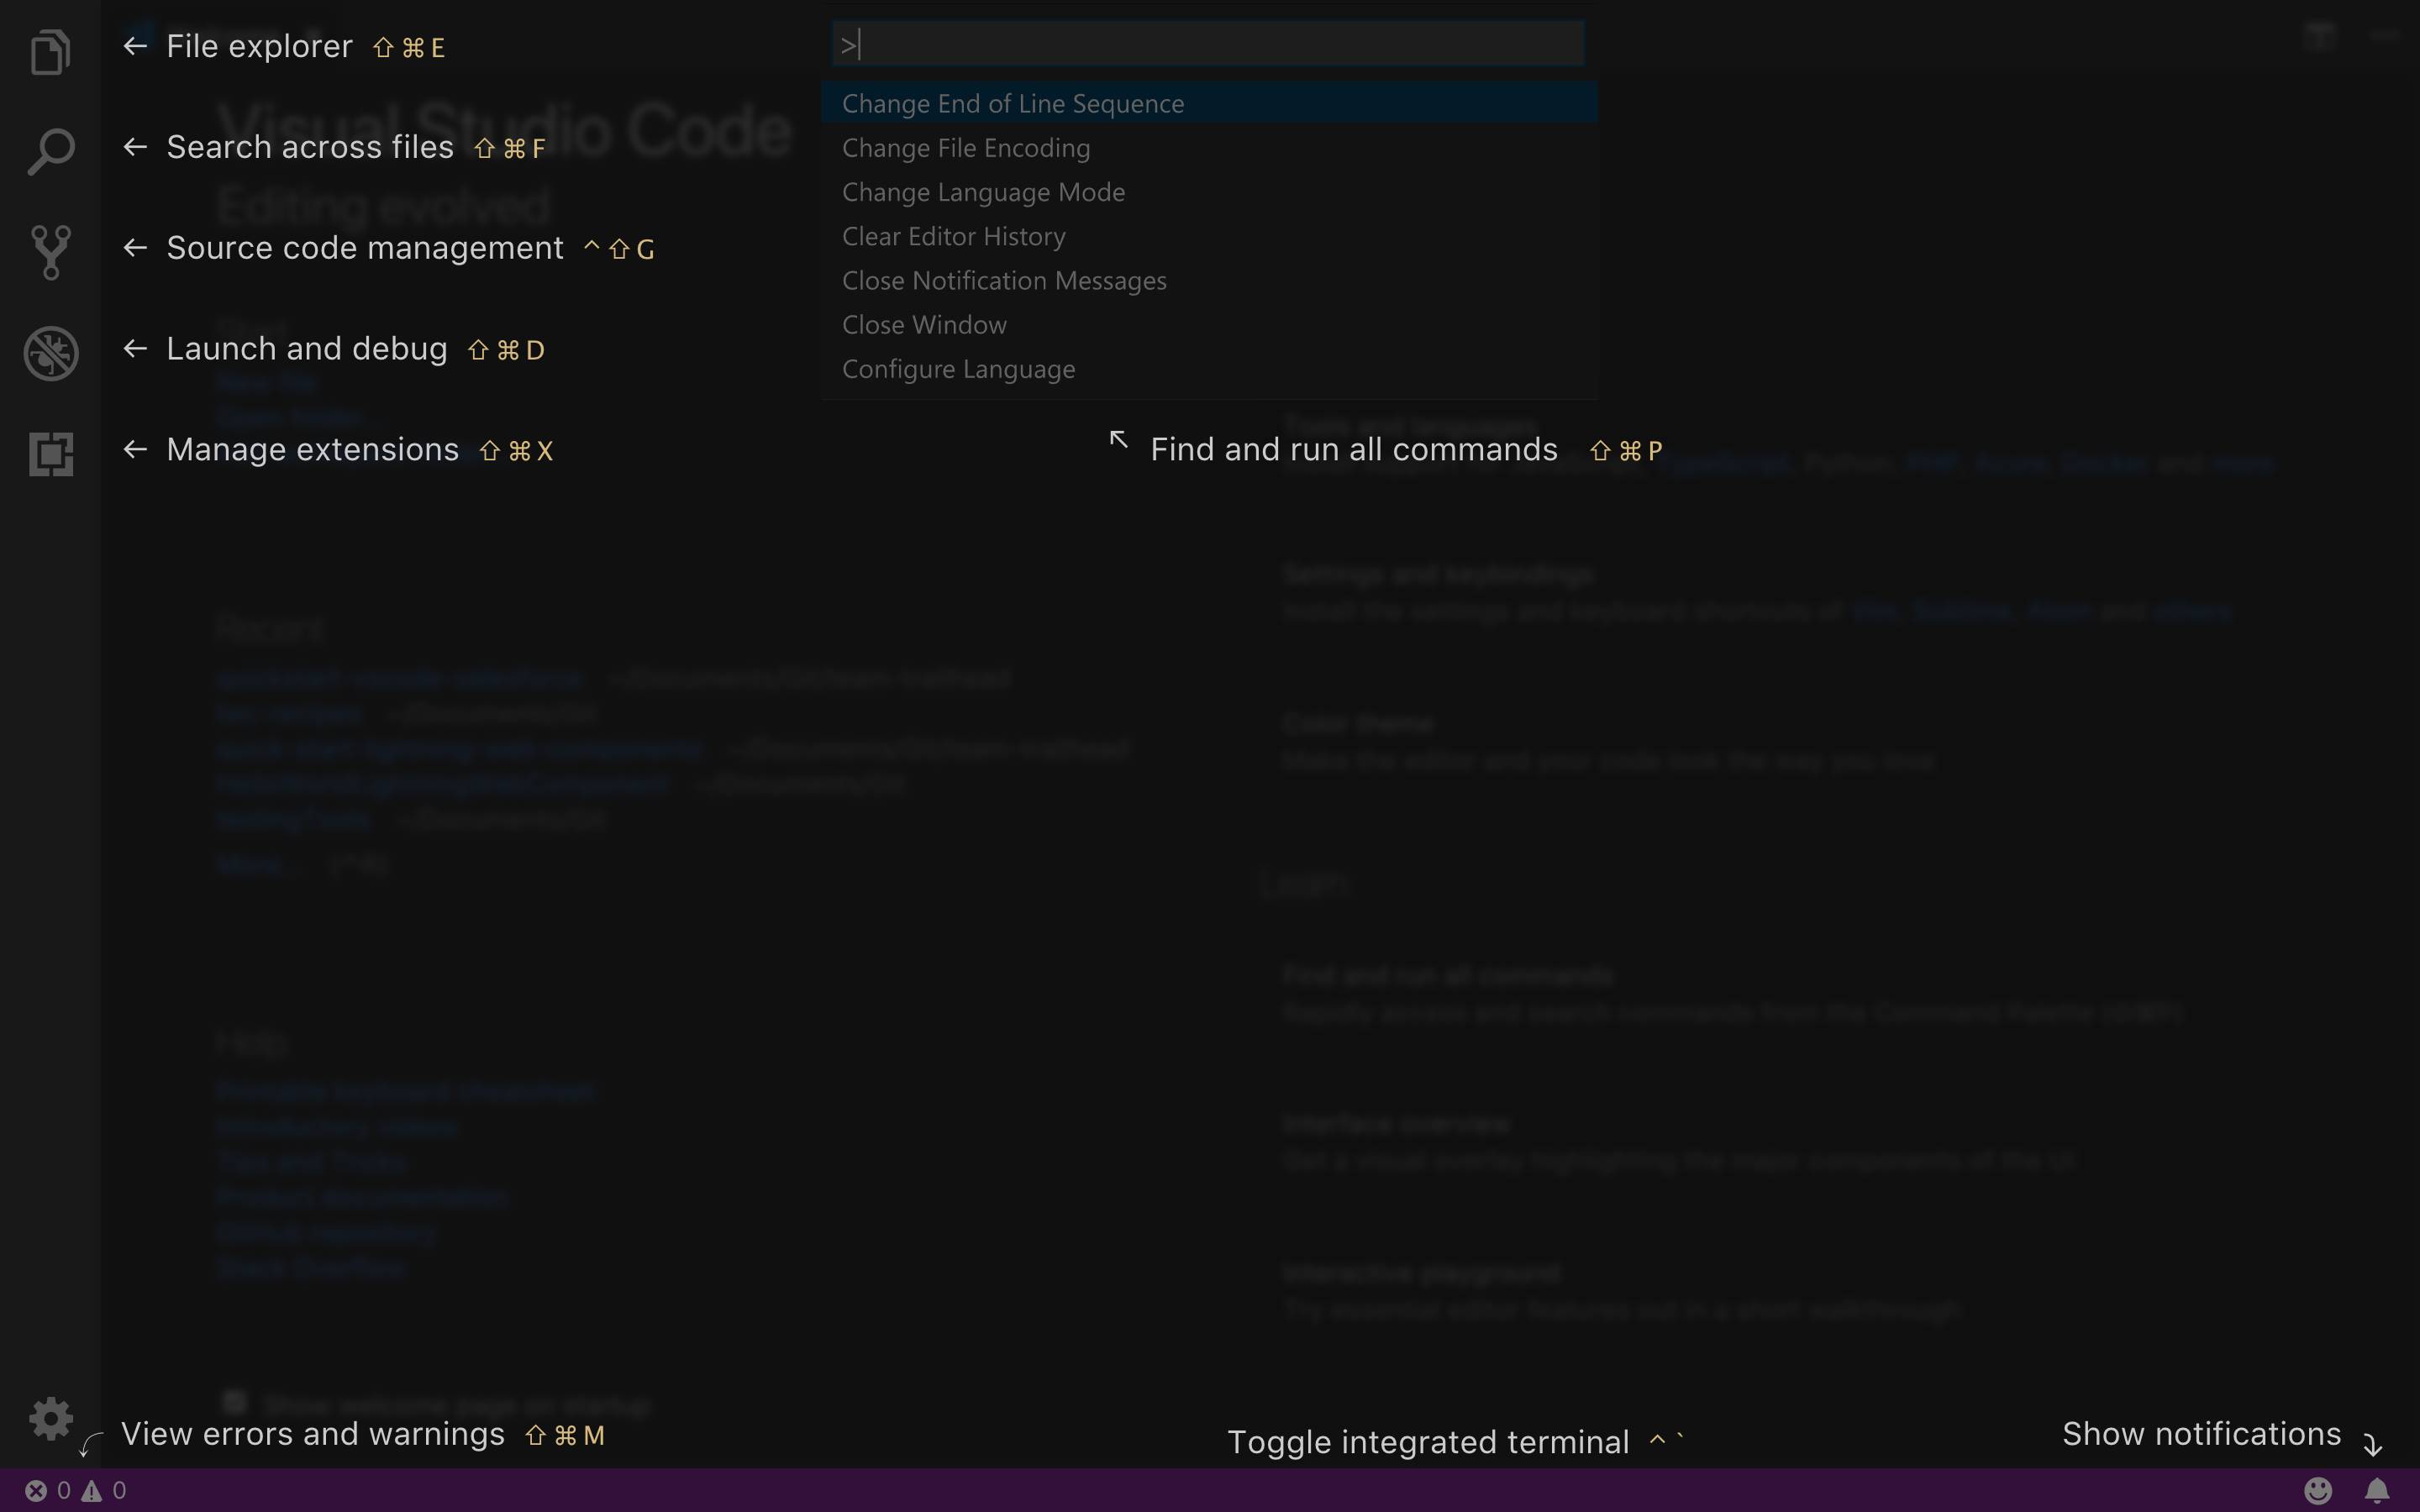
Task: Open the File Explorer activity bar icon
Action: [50, 51]
